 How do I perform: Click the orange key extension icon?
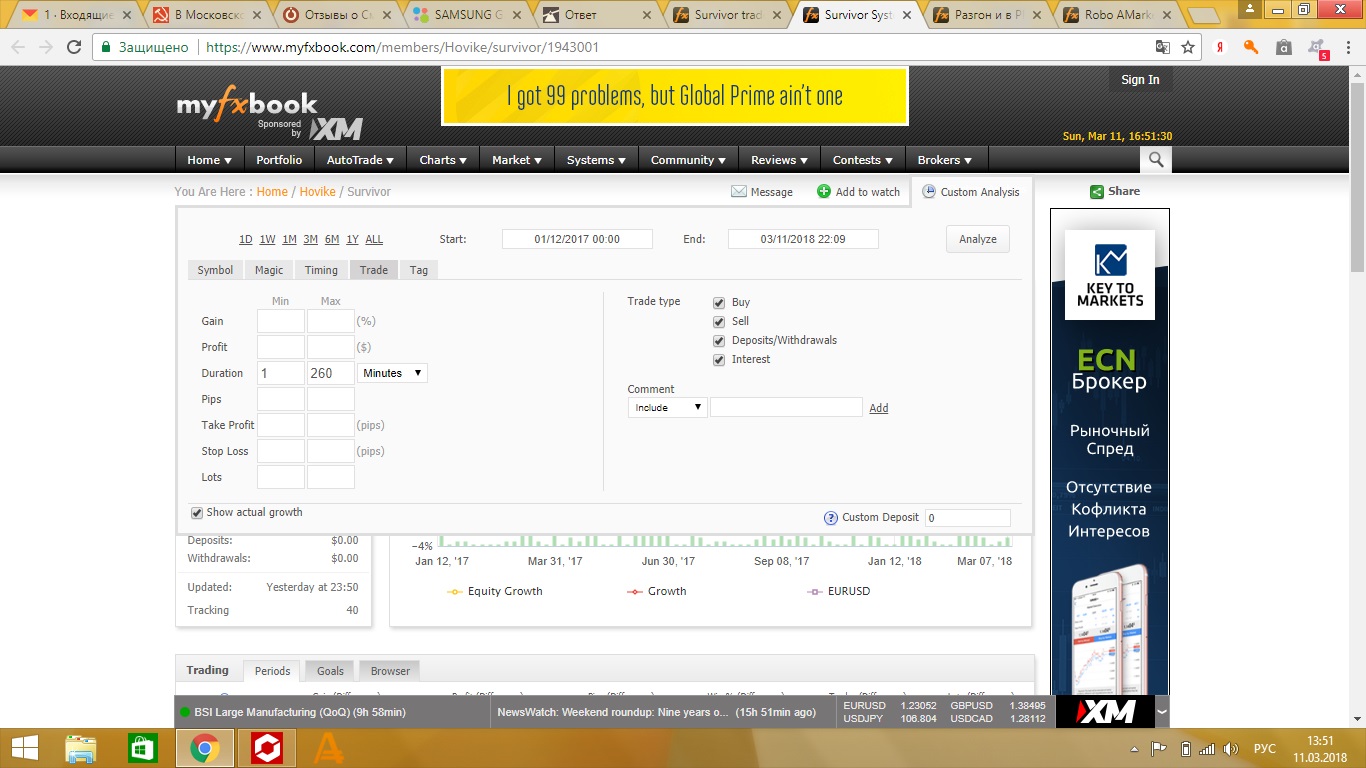pos(1251,47)
